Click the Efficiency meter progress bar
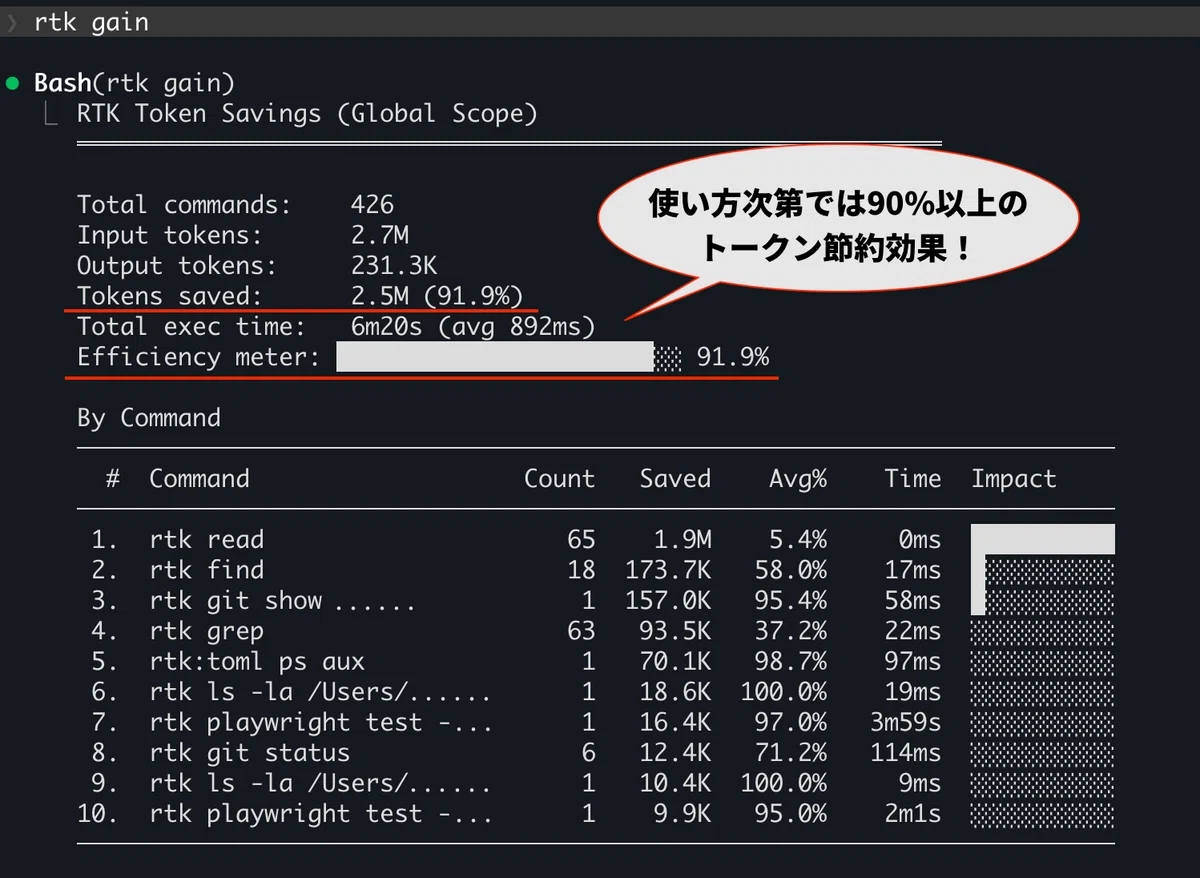 [x=509, y=357]
